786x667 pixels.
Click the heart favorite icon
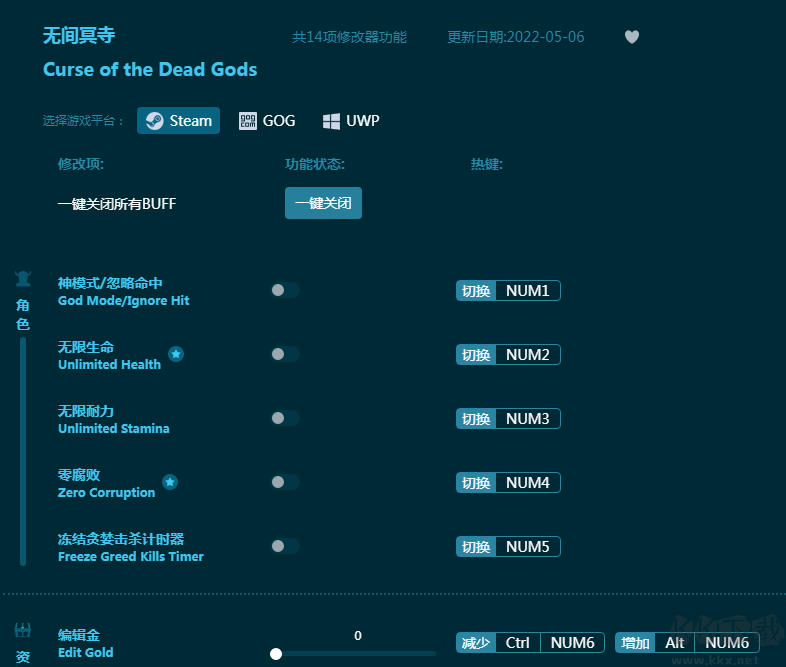tap(632, 37)
